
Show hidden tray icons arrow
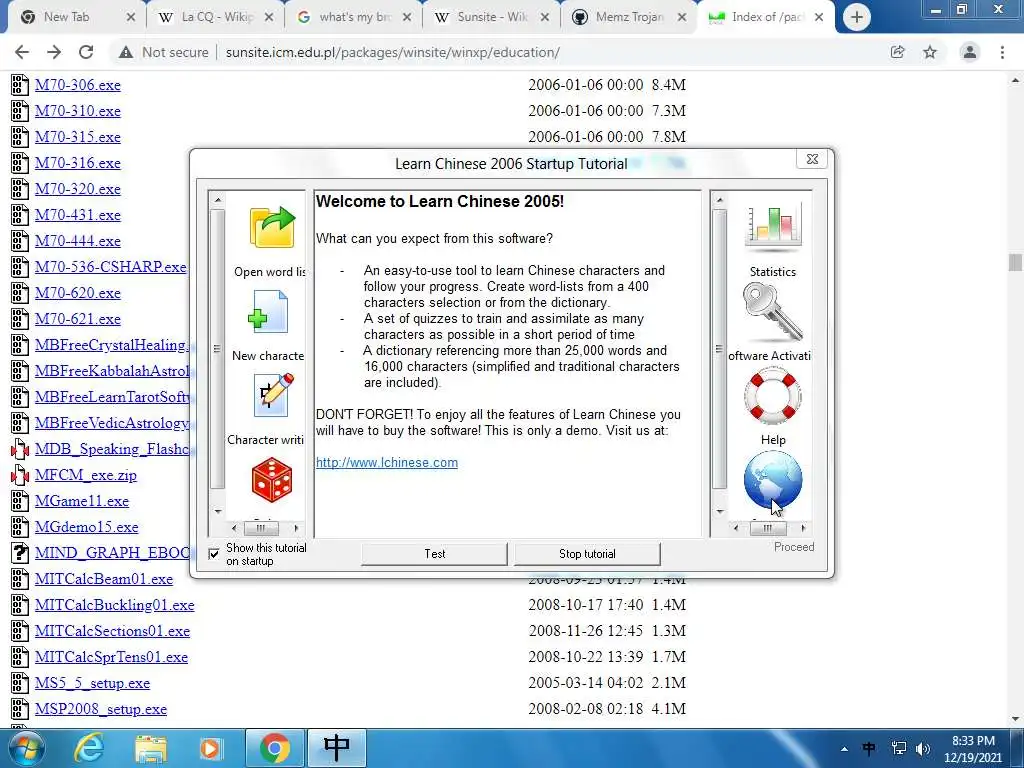(844, 749)
